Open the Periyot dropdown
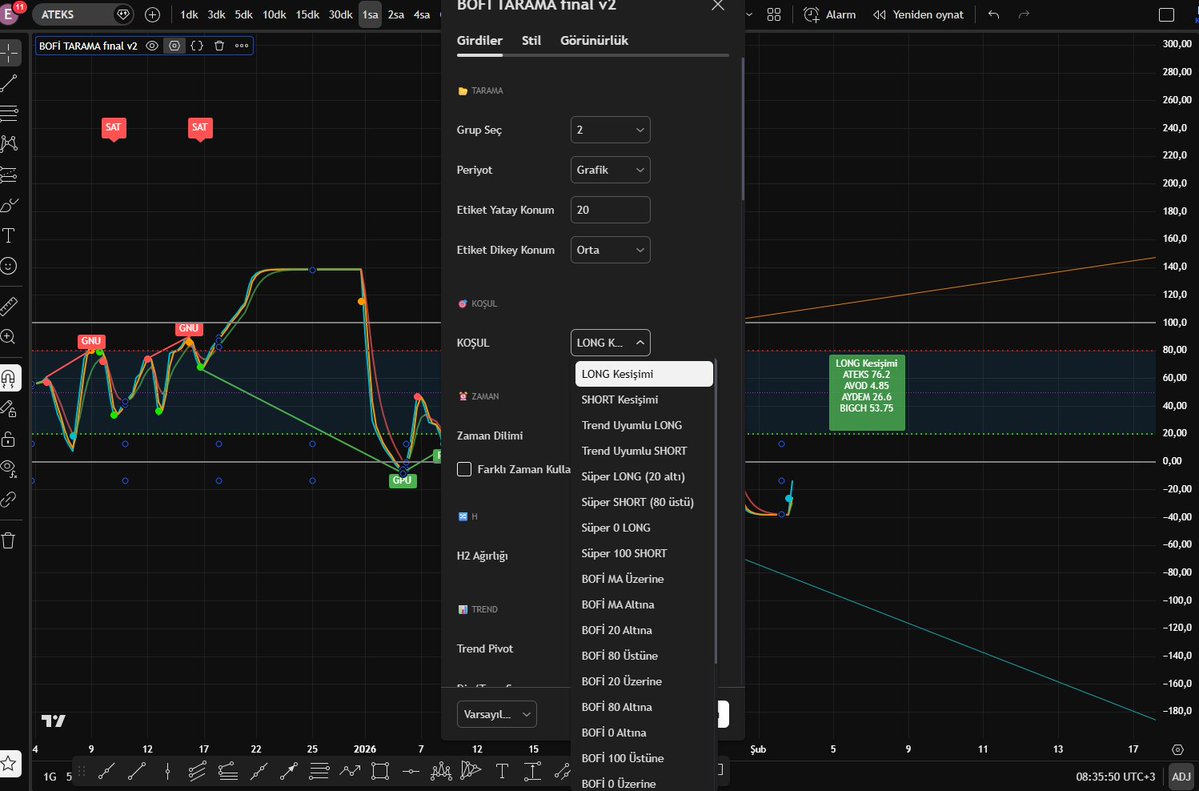This screenshot has width=1199, height=791. (x=610, y=170)
